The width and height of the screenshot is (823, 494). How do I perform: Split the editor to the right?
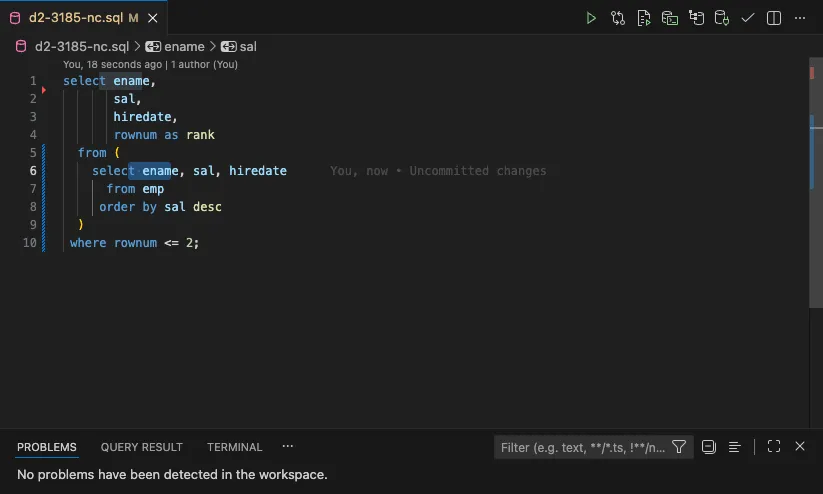(x=774, y=18)
